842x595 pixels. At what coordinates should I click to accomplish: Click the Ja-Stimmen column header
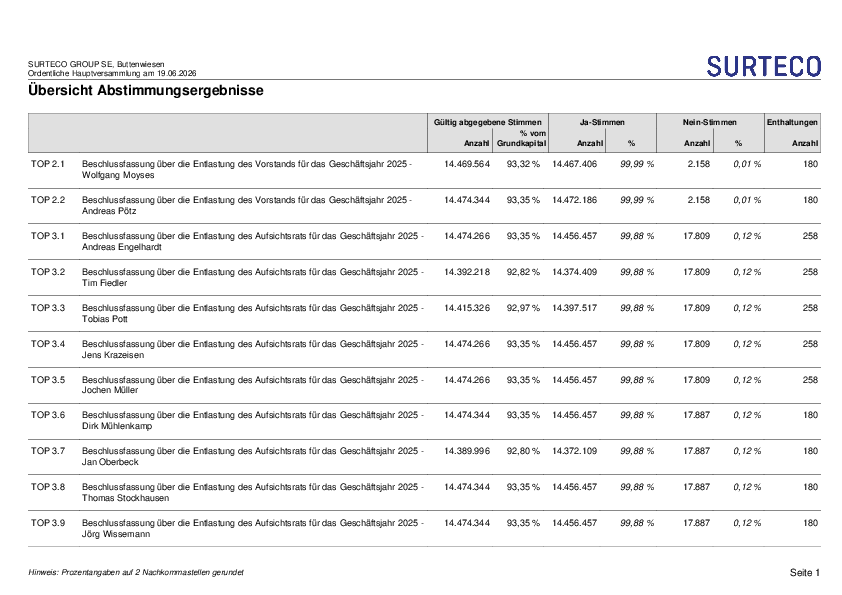pyautogui.click(x=602, y=122)
